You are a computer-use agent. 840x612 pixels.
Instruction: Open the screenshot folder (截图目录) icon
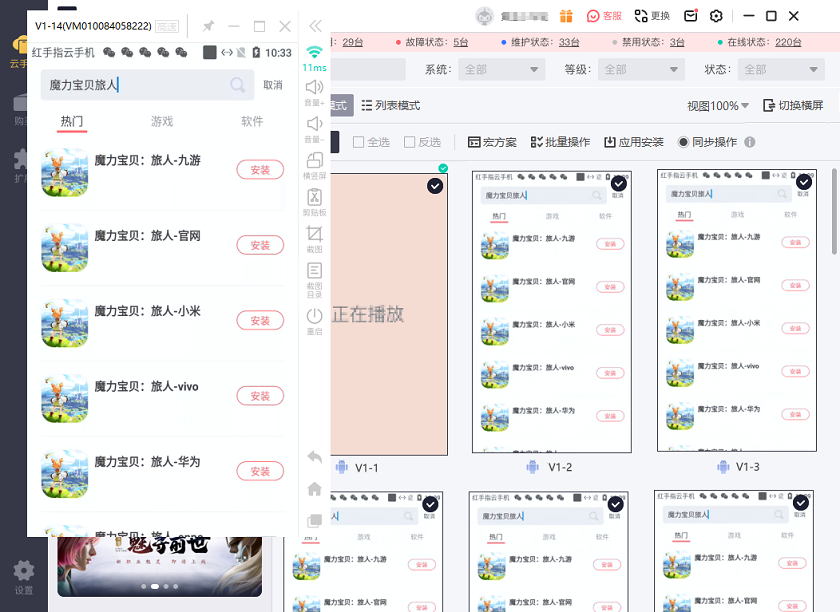tap(314, 270)
